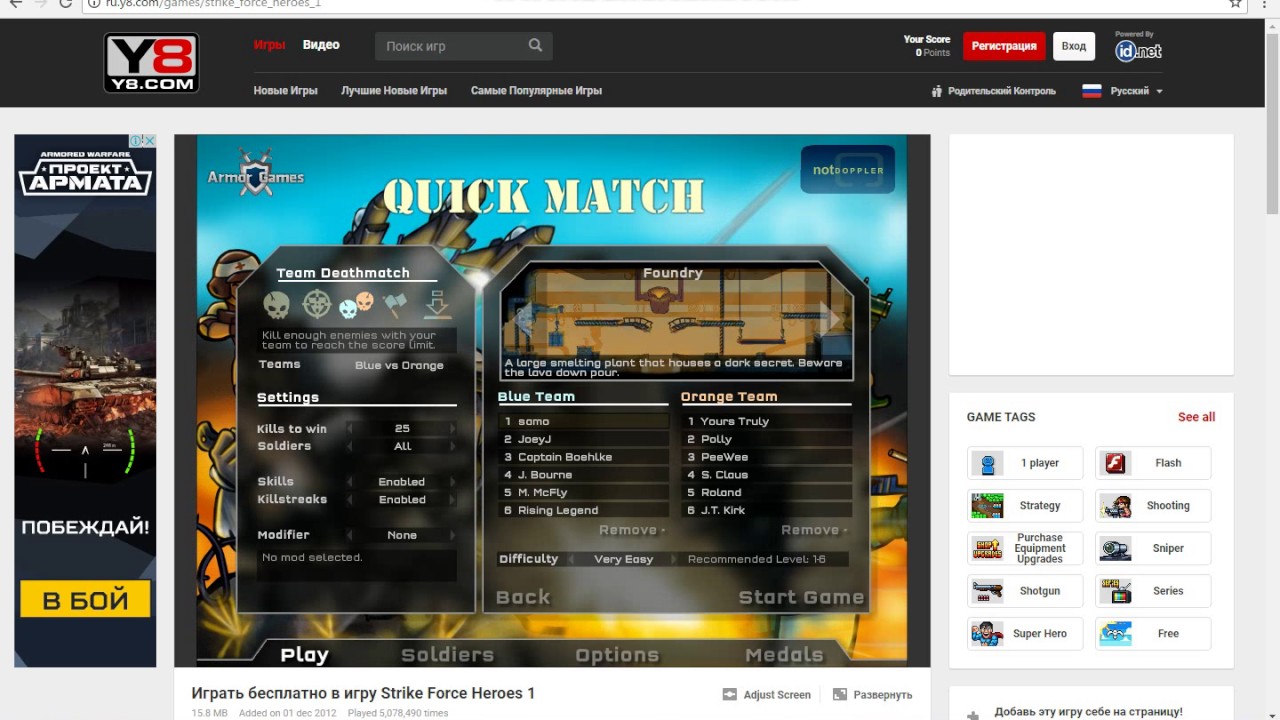Click the Armor Games logo
The width and height of the screenshot is (1280, 720).
point(256,173)
